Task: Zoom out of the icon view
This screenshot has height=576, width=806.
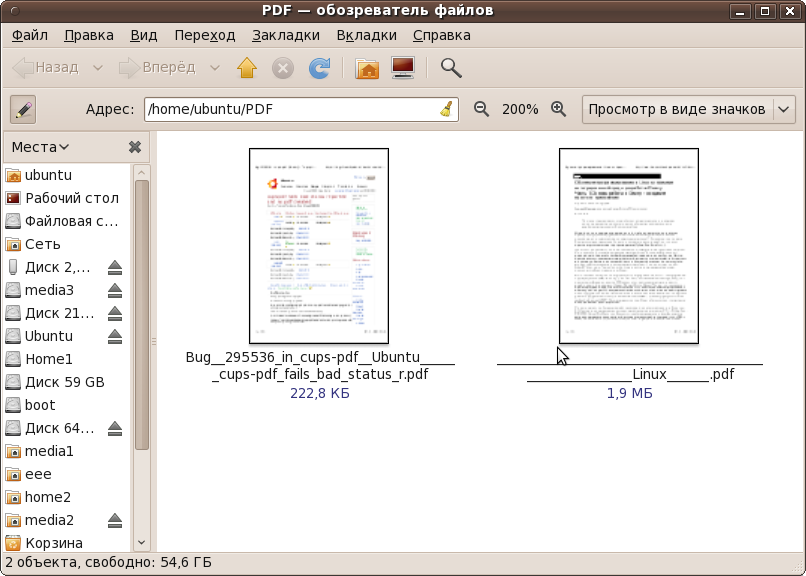Action: [x=481, y=109]
